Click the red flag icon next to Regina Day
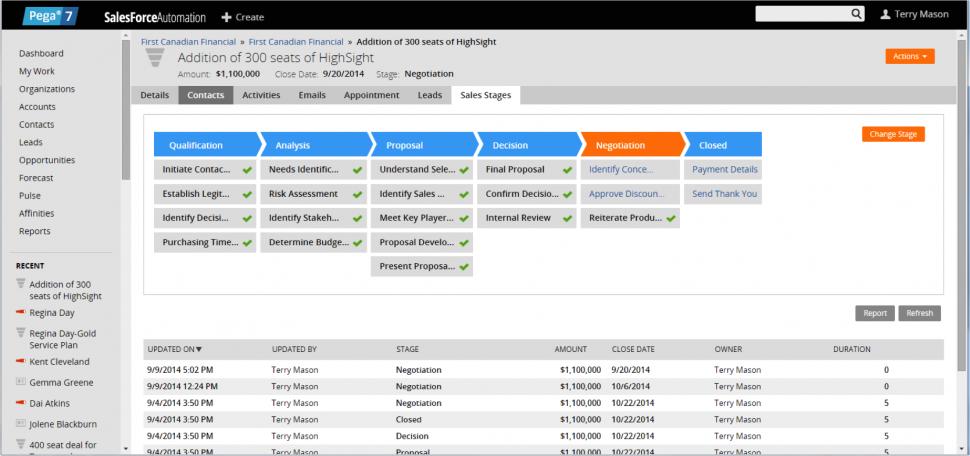This screenshot has width=970, height=456. [20, 313]
